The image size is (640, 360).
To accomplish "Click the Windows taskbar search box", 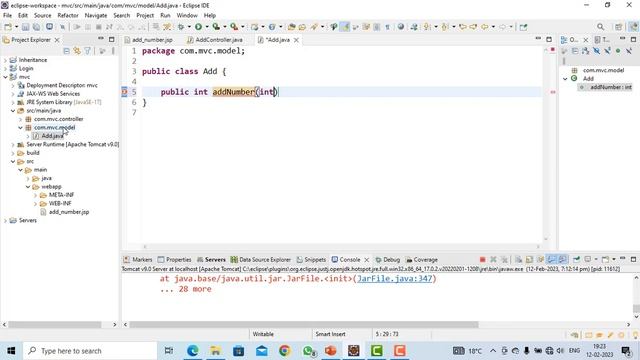I will (90, 351).
